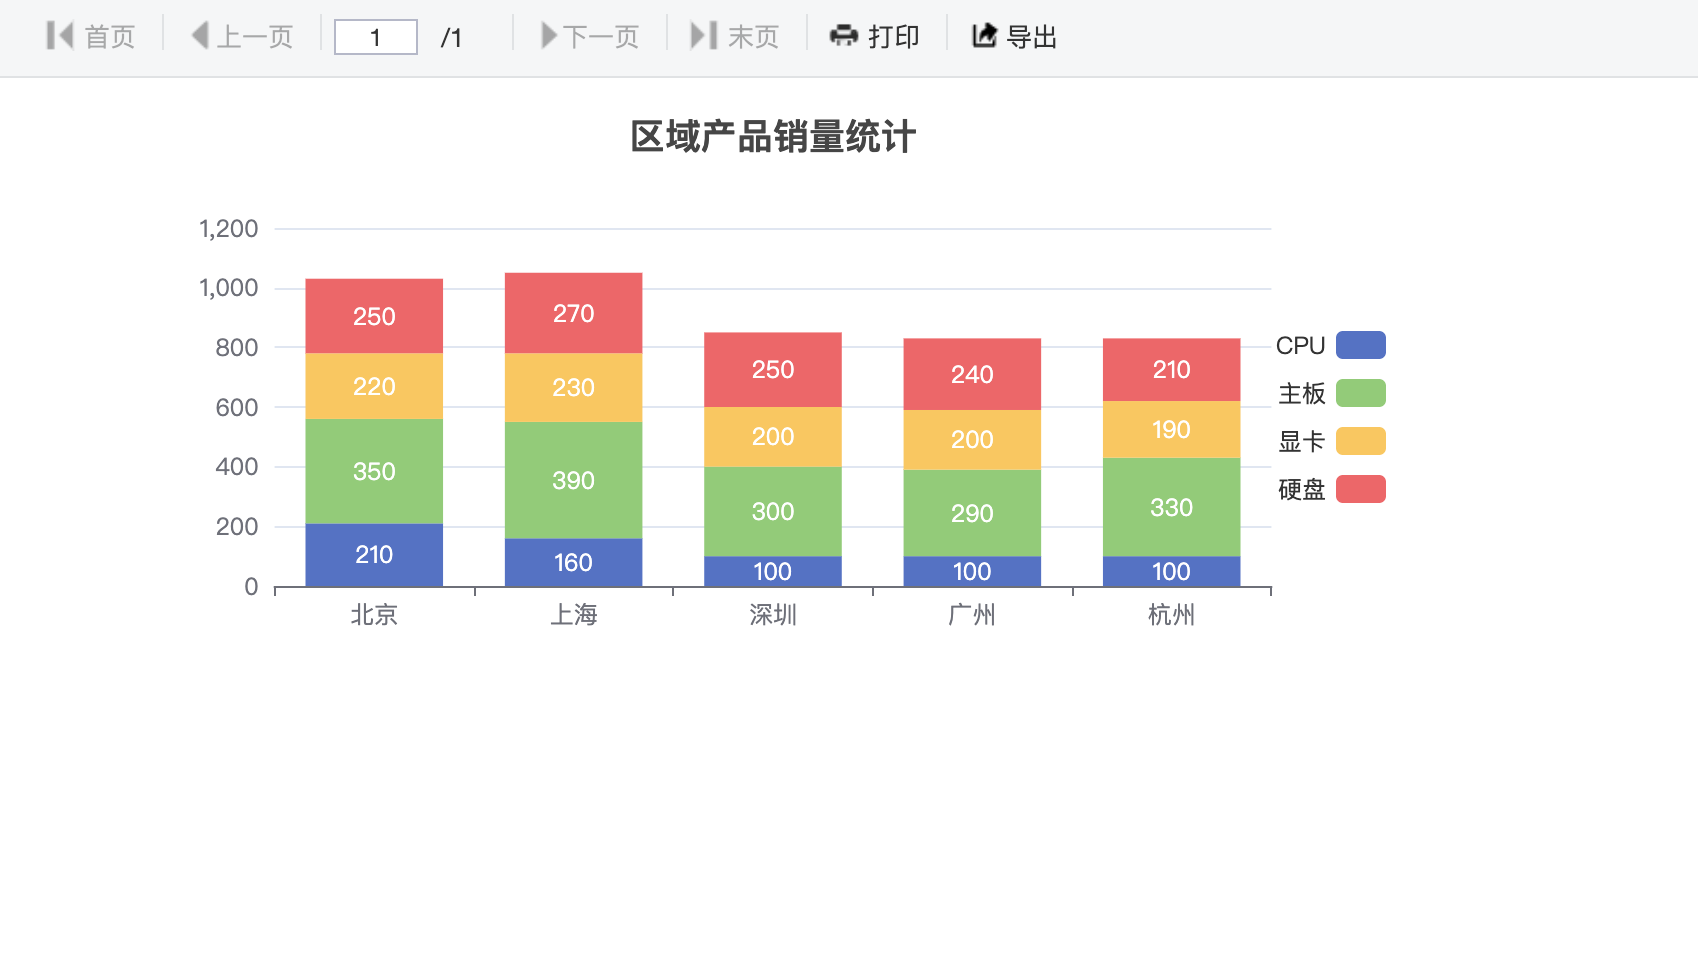The height and width of the screenshot is (960, 1698).
Task: Click the chart title 区域产品销量统计
Action: [773, 137]
